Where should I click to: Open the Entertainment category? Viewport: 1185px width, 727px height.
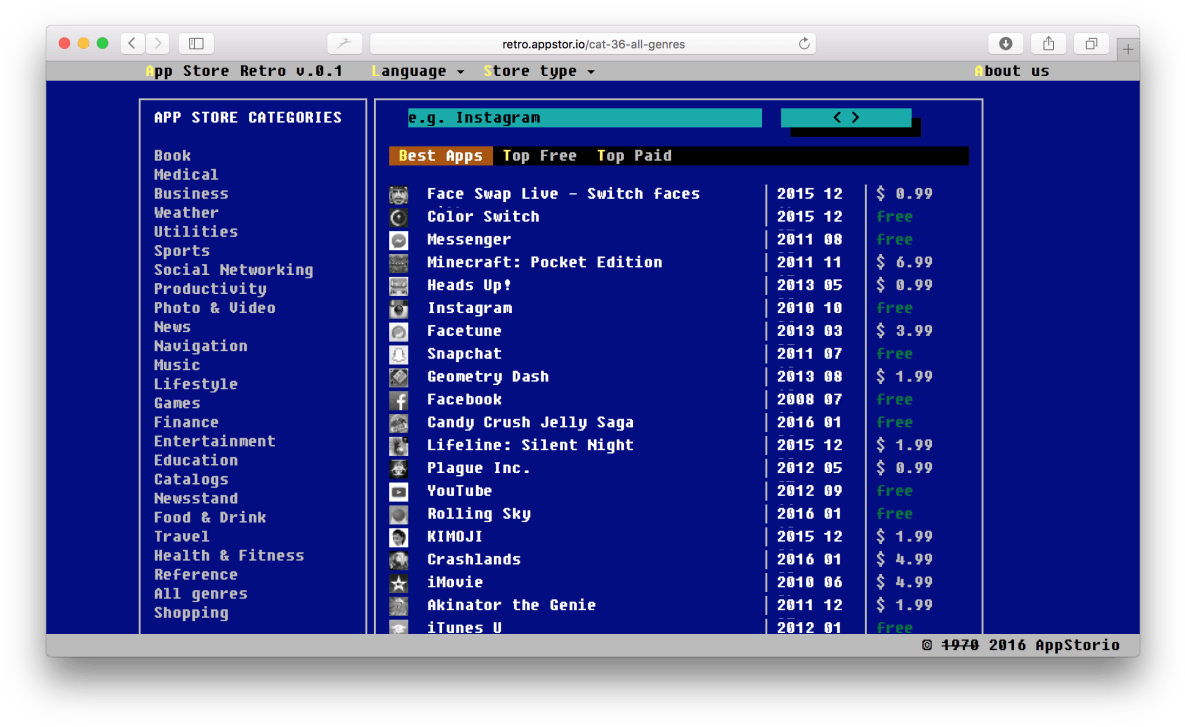(215, 441)
